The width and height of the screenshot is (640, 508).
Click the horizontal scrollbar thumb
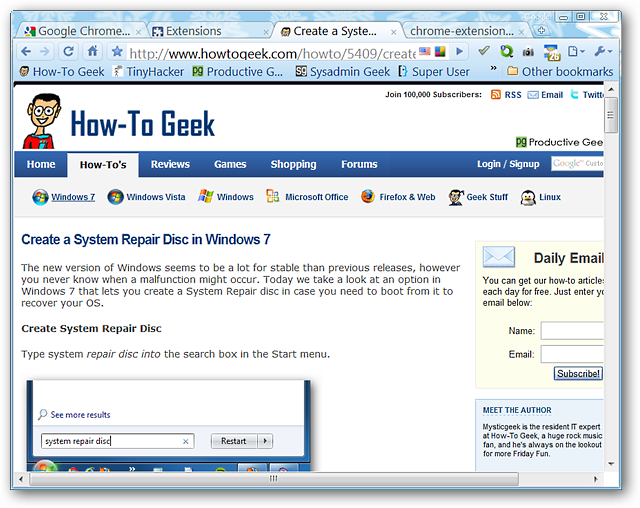(x=274, y=479)
